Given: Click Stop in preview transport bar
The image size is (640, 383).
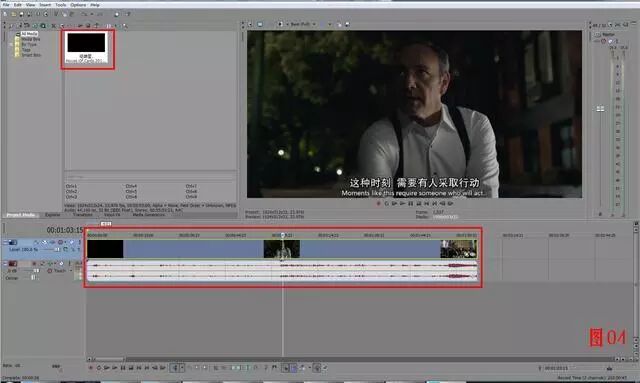Looking at the screenshot, I should [418, 203].
